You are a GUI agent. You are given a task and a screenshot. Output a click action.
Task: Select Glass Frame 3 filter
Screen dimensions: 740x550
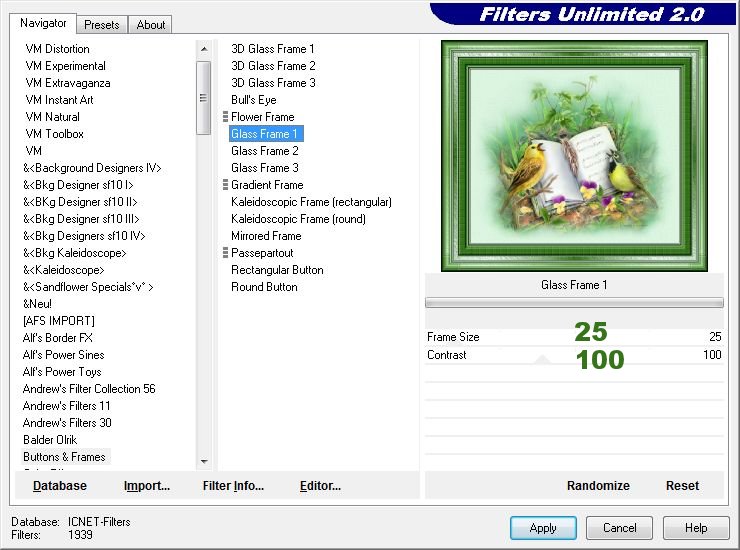265,168
